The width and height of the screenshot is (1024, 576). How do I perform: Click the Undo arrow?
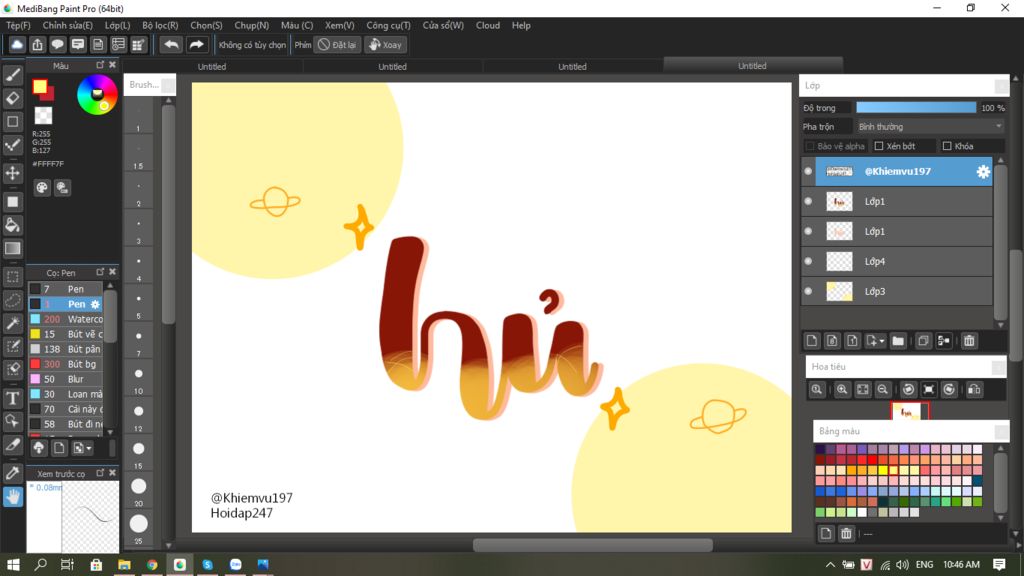[x=171, y=44]
